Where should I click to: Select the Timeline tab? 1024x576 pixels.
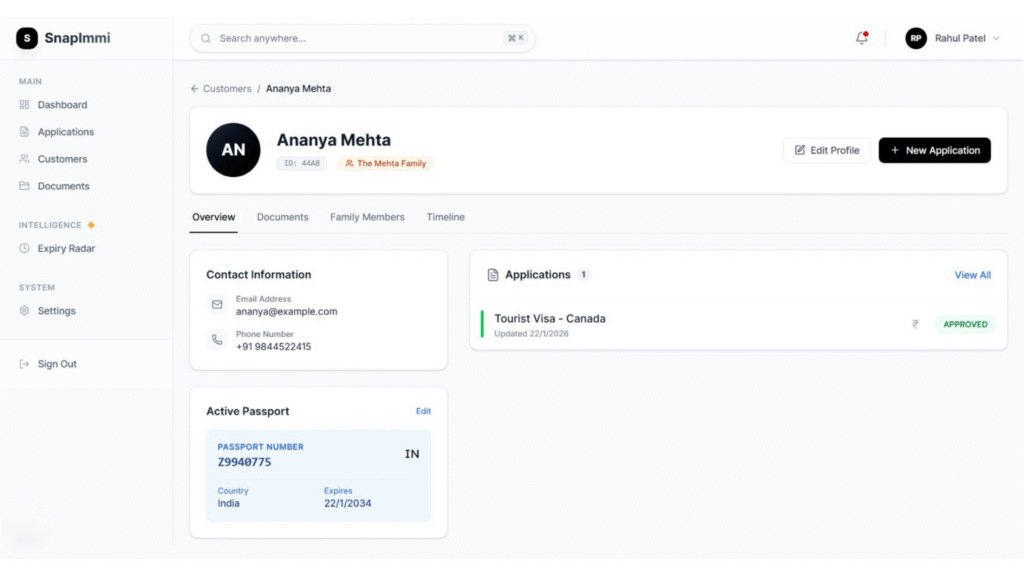click(445, 217)
